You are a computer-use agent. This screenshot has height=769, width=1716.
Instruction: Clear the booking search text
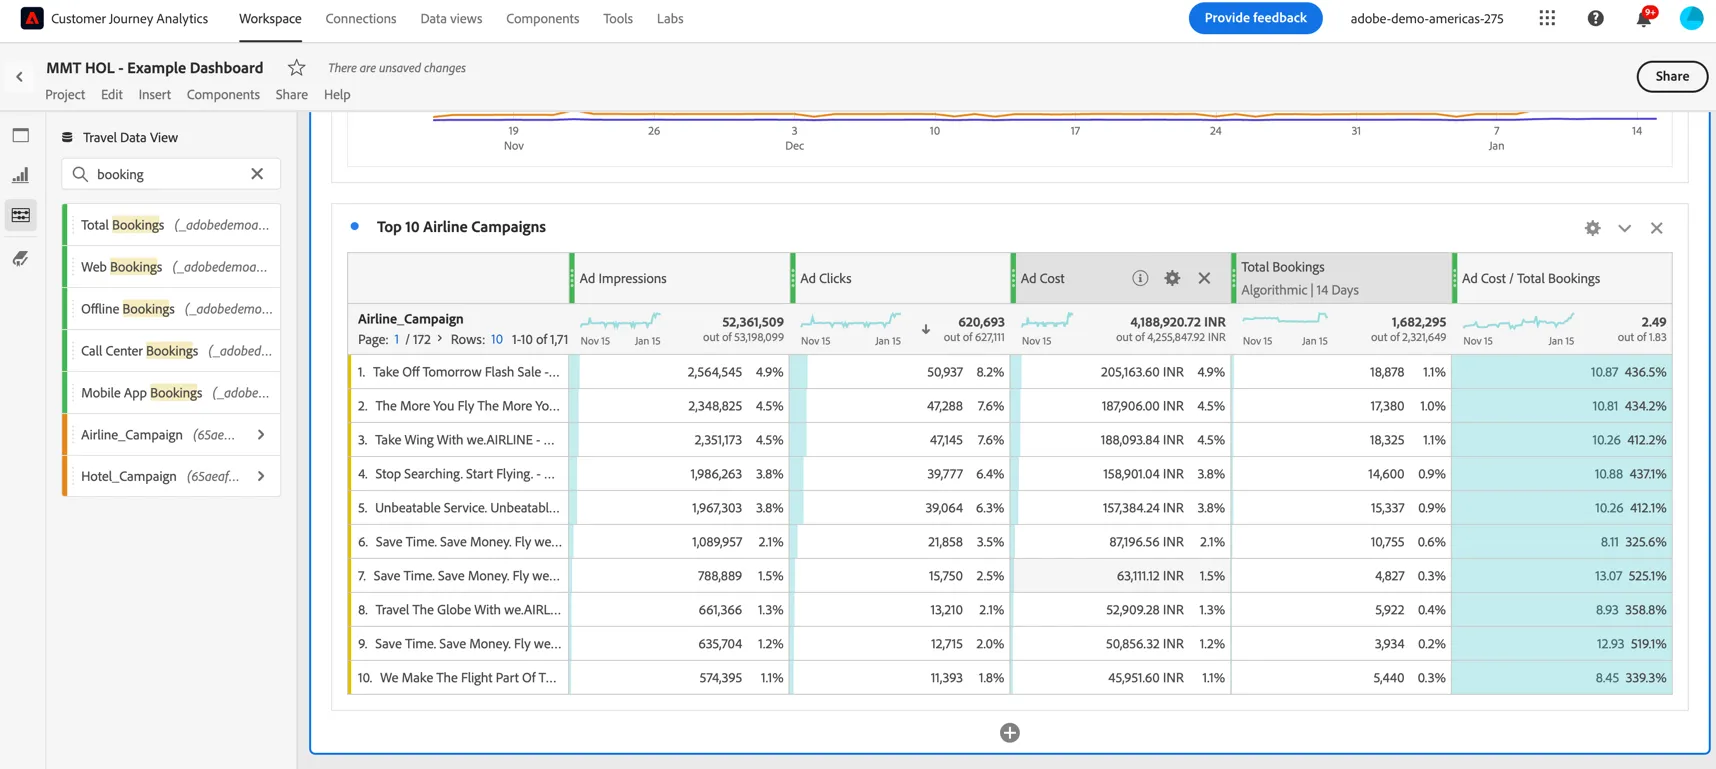(257, 174)
